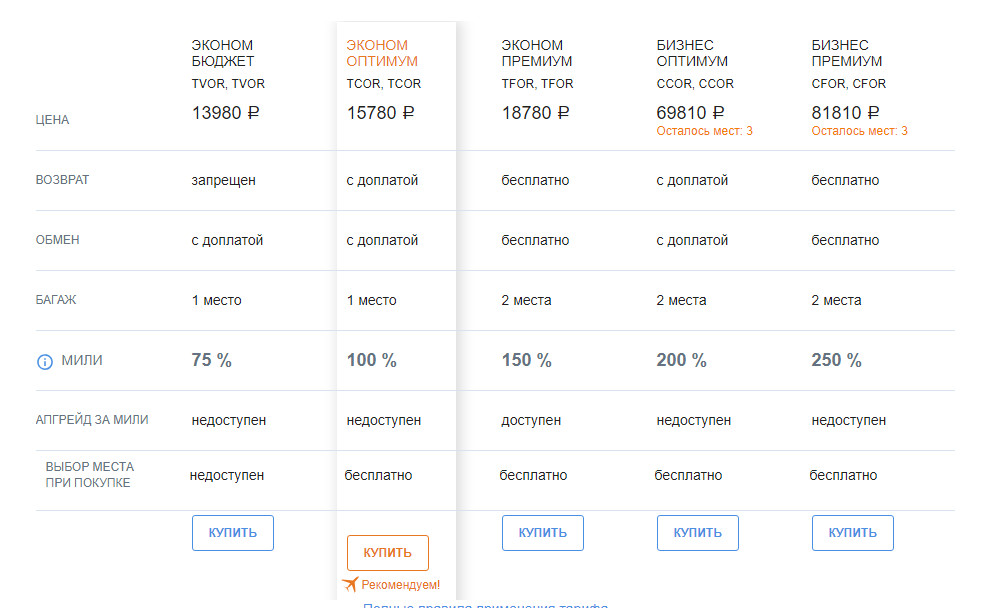Viewport: 995px width, 608px height.
Task: Click the 18780 ₽ price
Action: coord(535,113)
